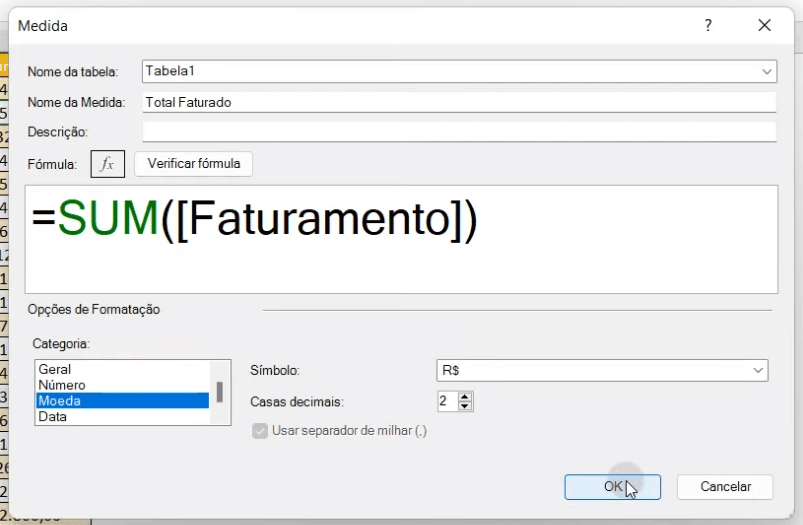
Task: Click the Nome da Medida field
Action: coord(459,102)
